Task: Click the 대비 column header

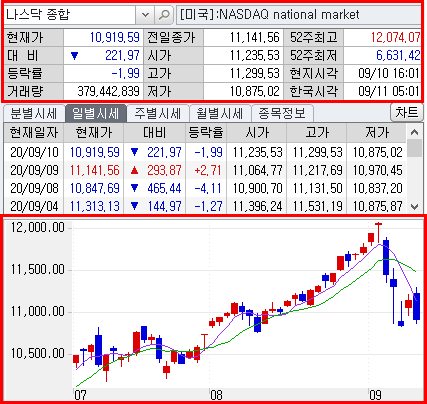Action: pos(155,133)
